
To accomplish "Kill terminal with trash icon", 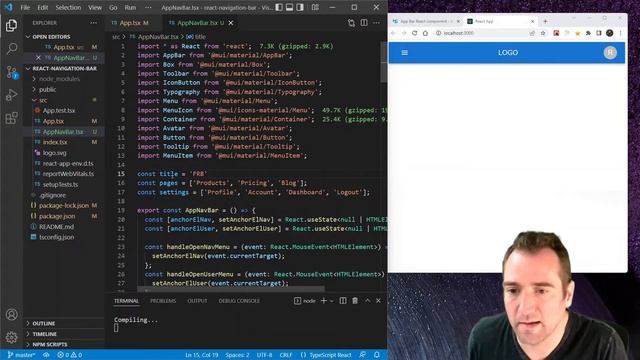I will pos(355,301).
